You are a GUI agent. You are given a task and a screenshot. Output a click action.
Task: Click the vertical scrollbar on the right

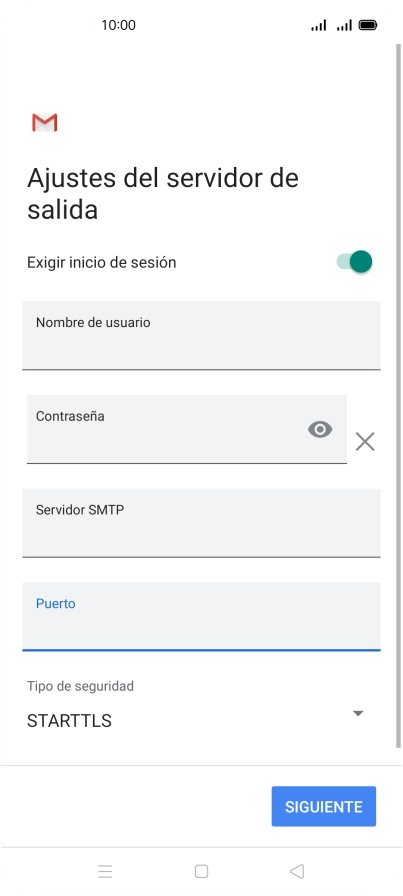click(398, 395)
